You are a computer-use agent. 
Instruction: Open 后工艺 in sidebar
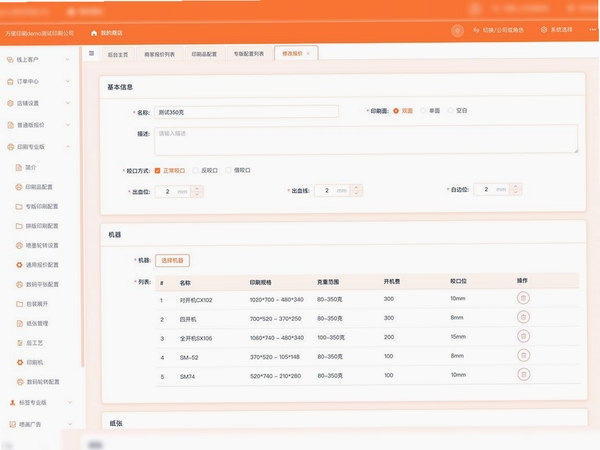34,343
